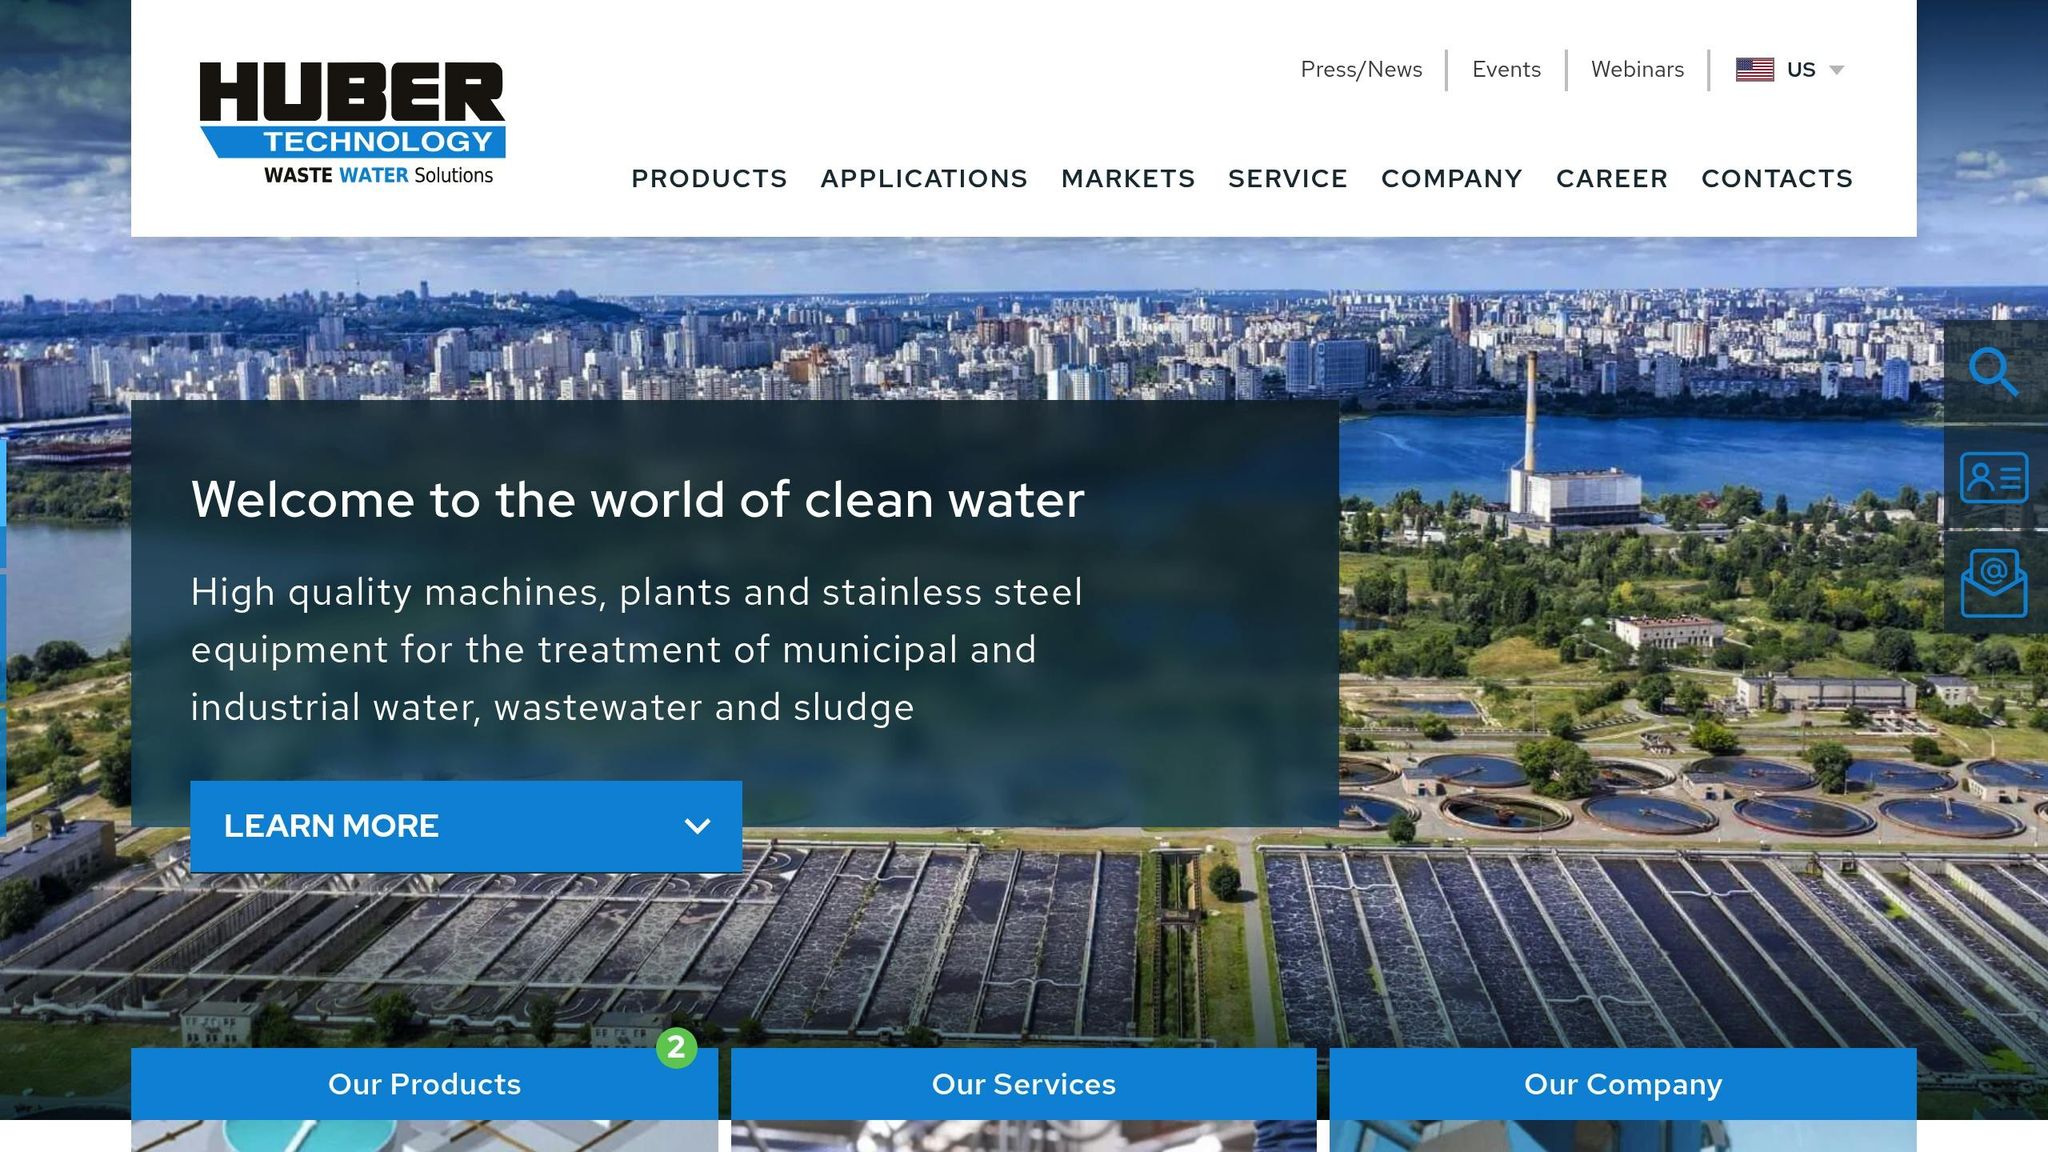The height and width of the screenshot is (1152, 2048).
Task: Click the green badge numbered 2
Action: tap(677, 1047)
